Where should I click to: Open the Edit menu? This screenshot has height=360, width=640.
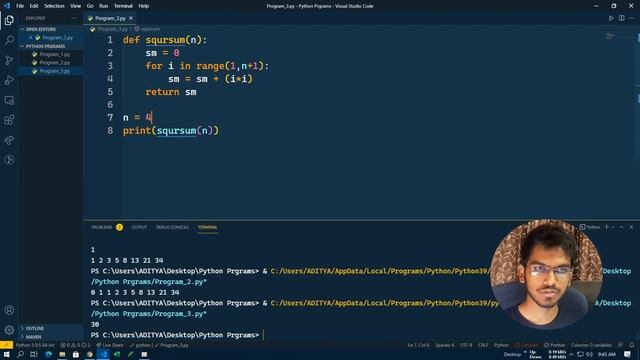34,6
